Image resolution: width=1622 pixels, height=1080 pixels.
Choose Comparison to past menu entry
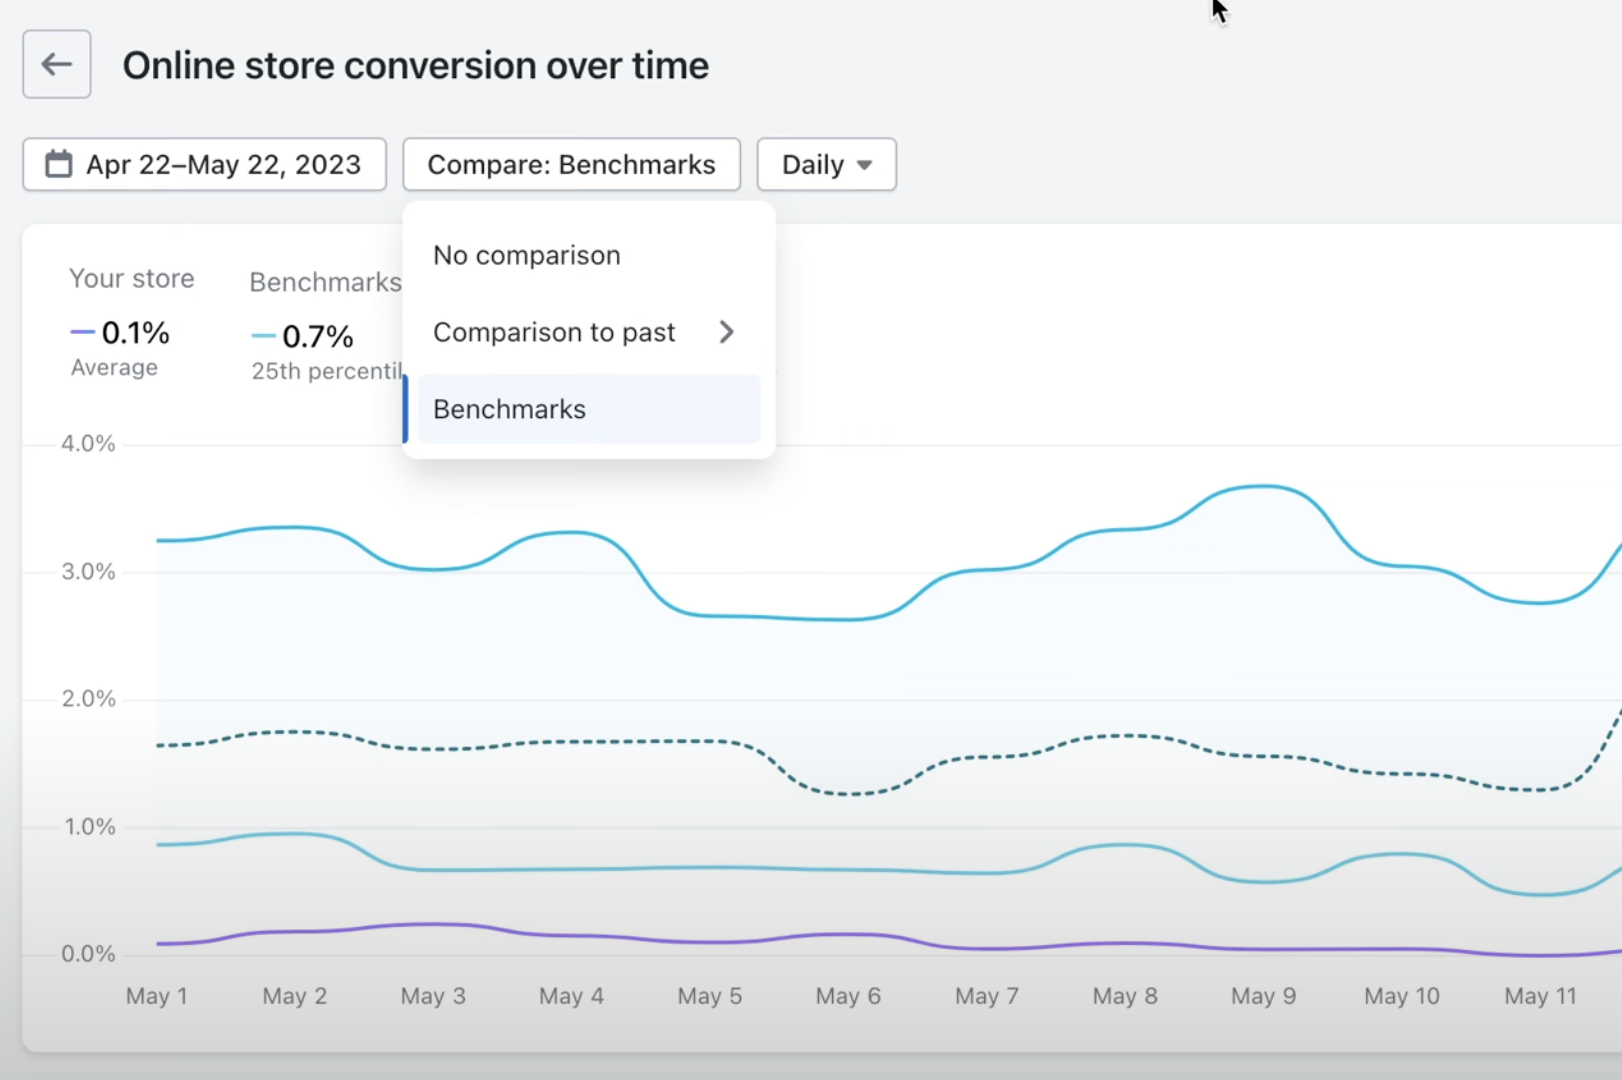click(554, 332)
